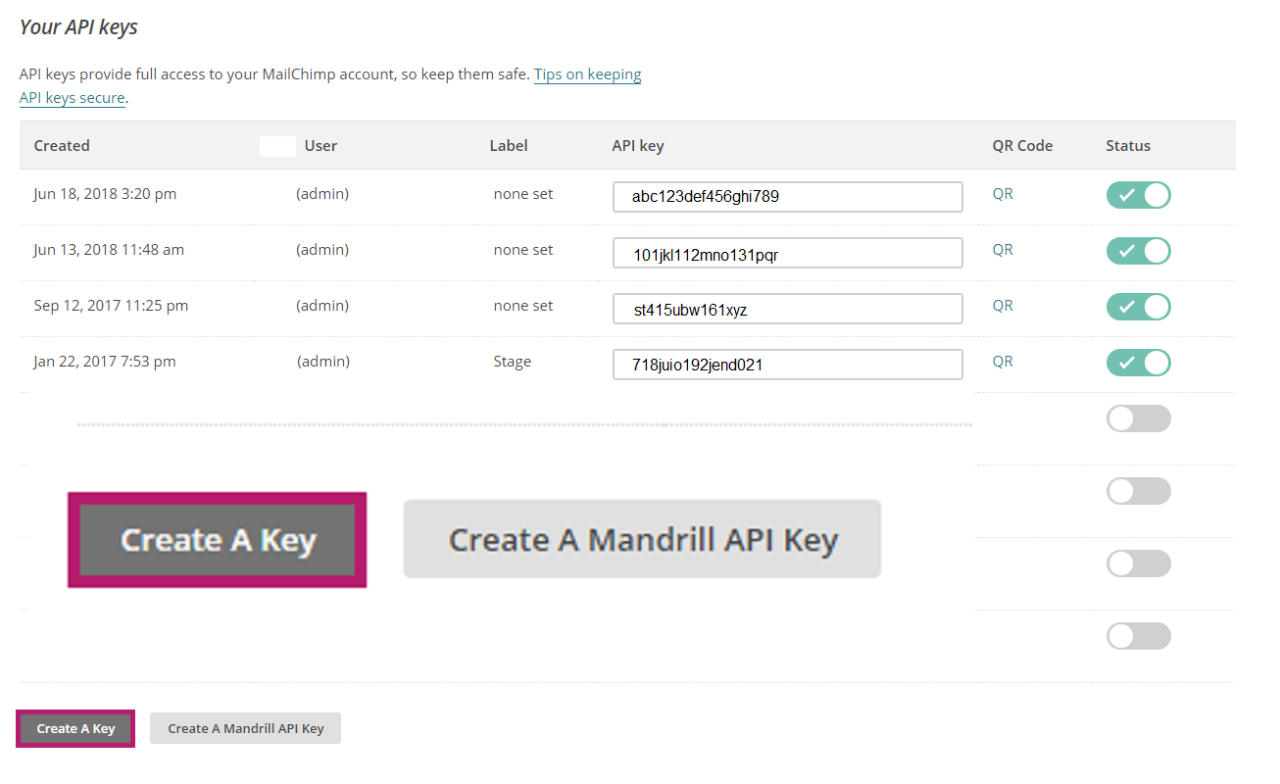The image size is (1280, 784).
Task: Open QR link in the Stage key row
Action: point(1002,362)
